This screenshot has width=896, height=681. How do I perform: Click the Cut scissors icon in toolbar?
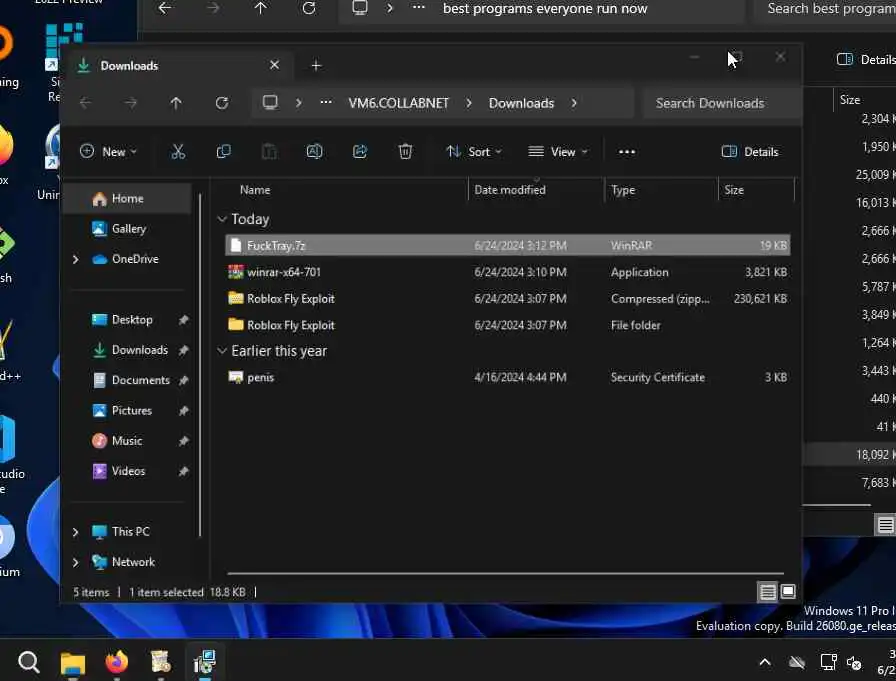tap(178, 151)
